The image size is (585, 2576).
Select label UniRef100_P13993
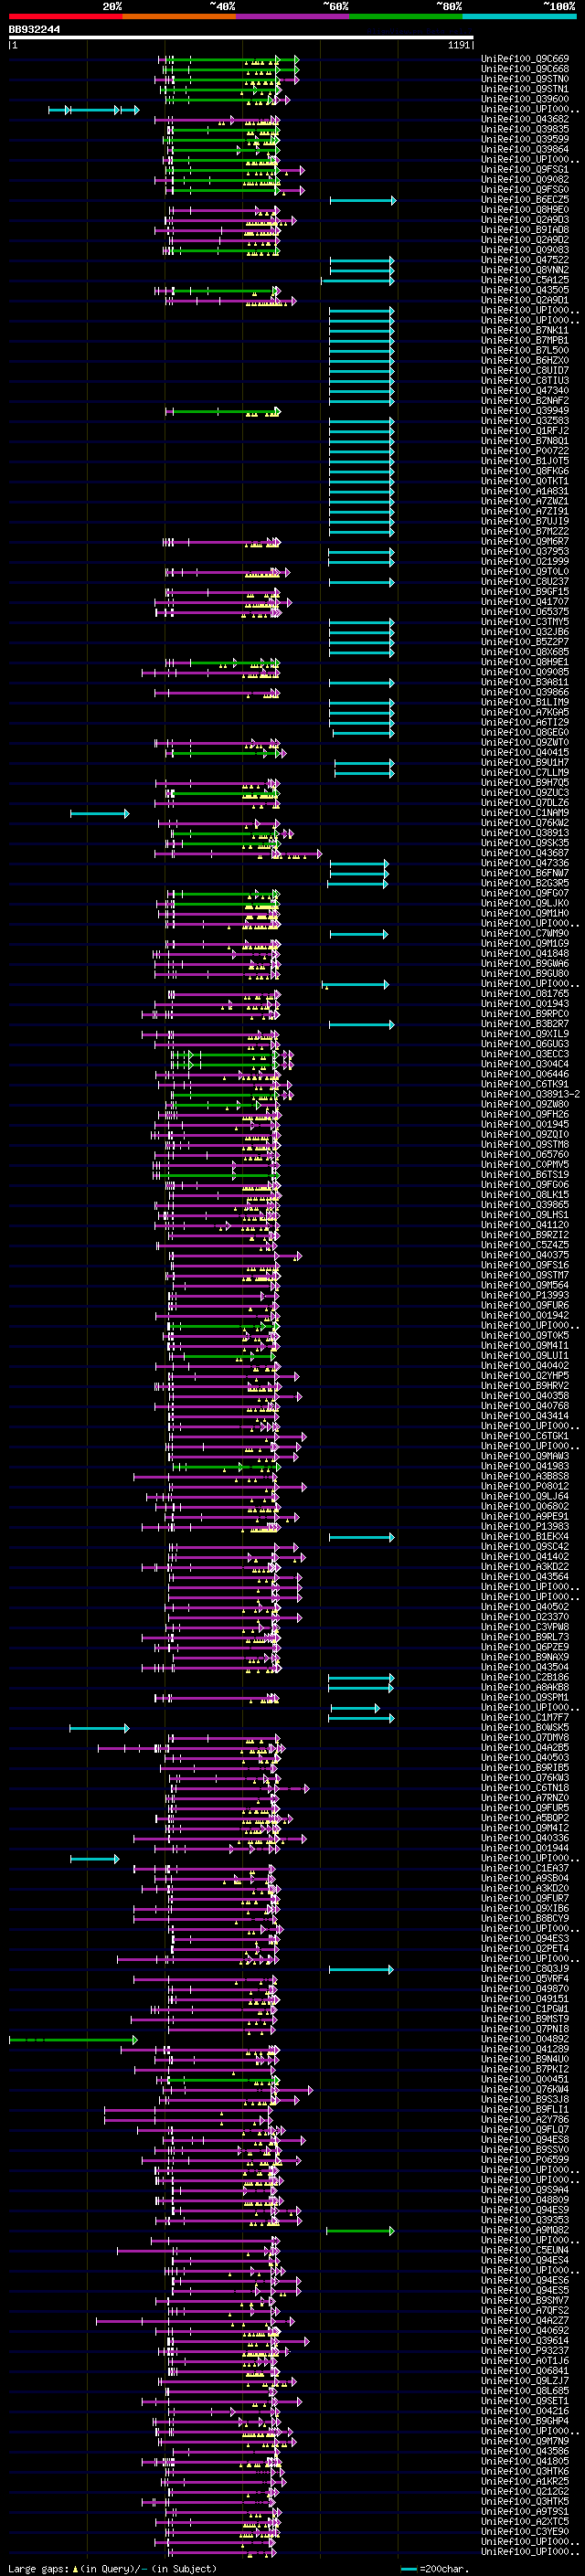click(525, 1295)
